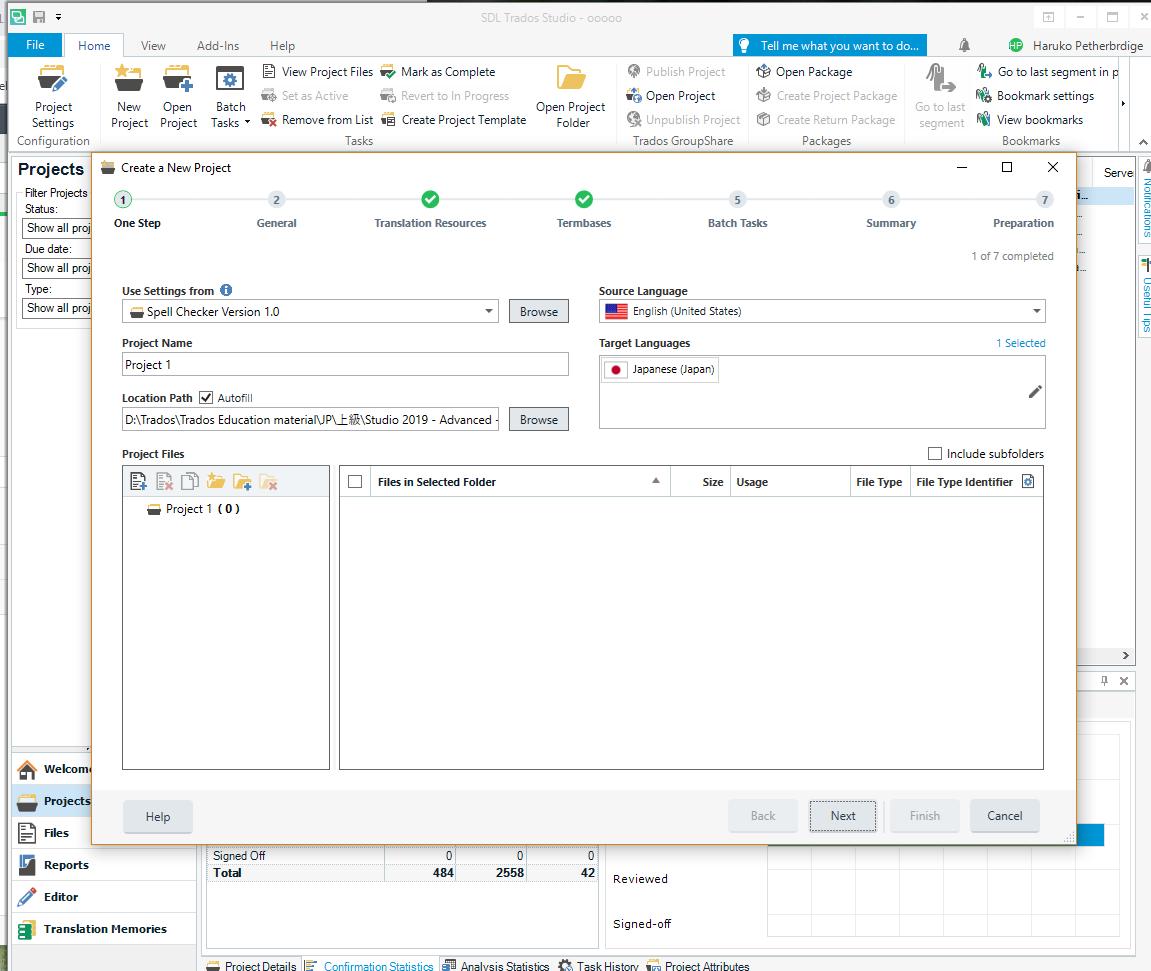Screen dimensions: 1151x971
Task: Check the select-all files header checkbox
Action: [355, 482]
